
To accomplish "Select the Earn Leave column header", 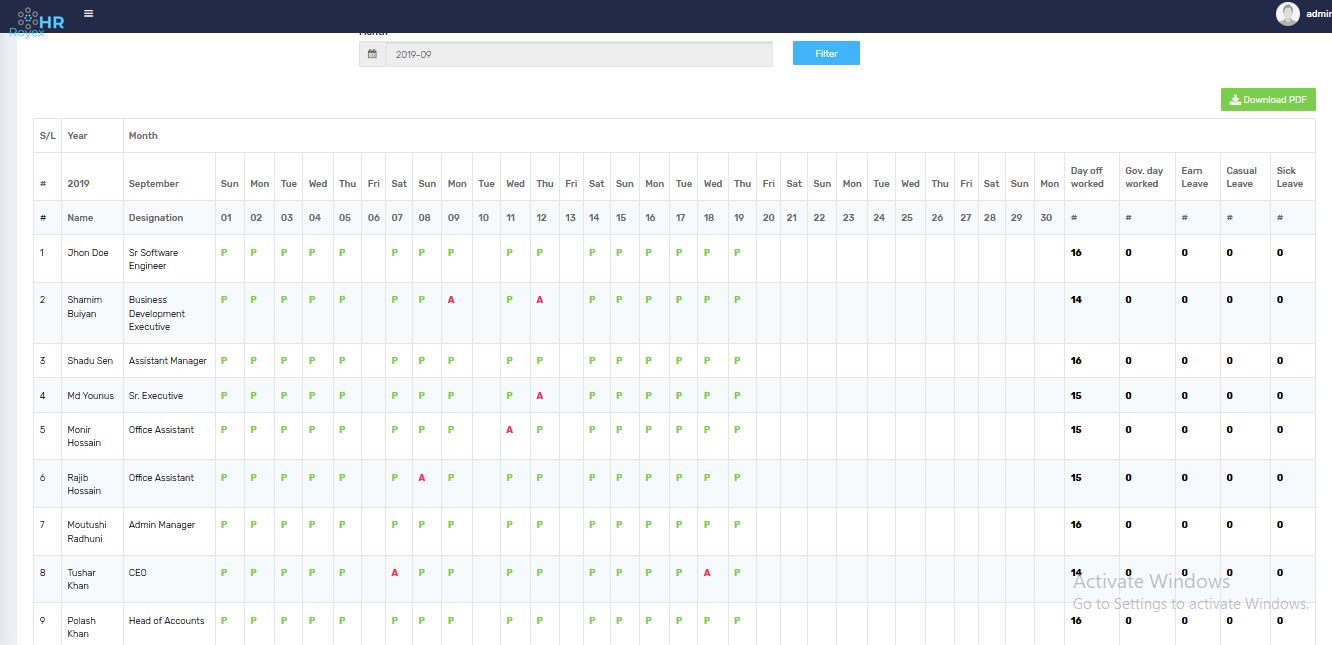I will click(1194, 177).
